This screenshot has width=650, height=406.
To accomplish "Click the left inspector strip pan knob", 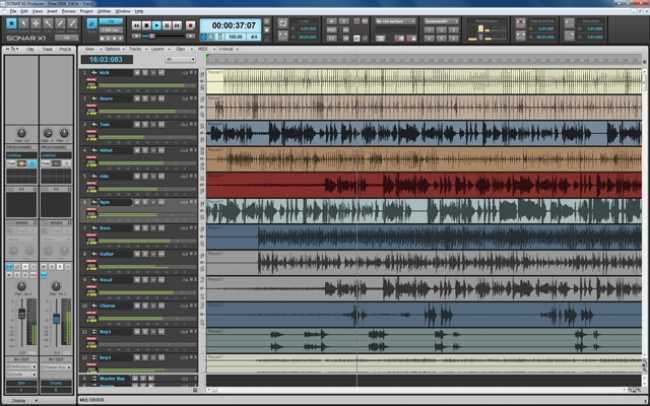I will click(21, 287).
